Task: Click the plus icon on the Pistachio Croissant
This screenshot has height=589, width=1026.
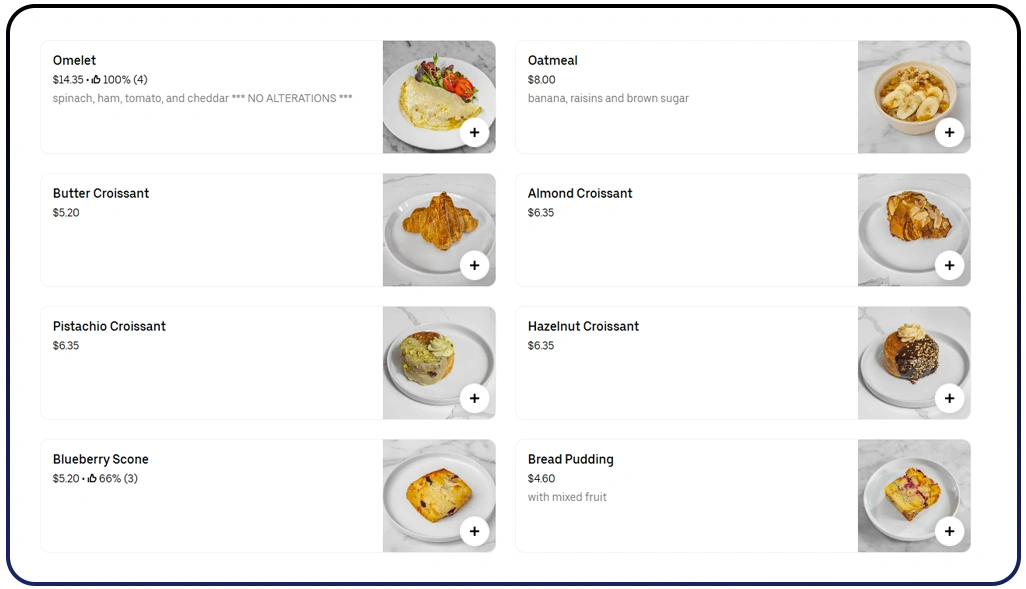Action: pyautogui.click(x=474, y=398)
